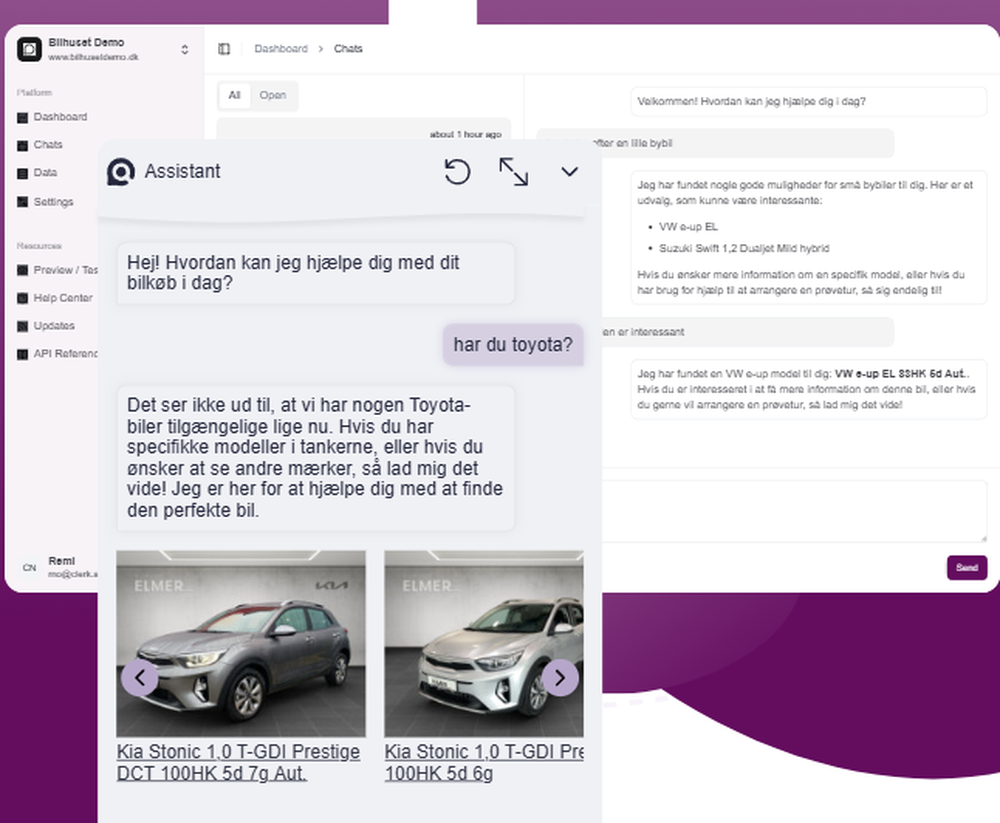The image size is (1000, 823).
Task: Expand the Assistant widget to fullscreen
Action: pos(513,172)
